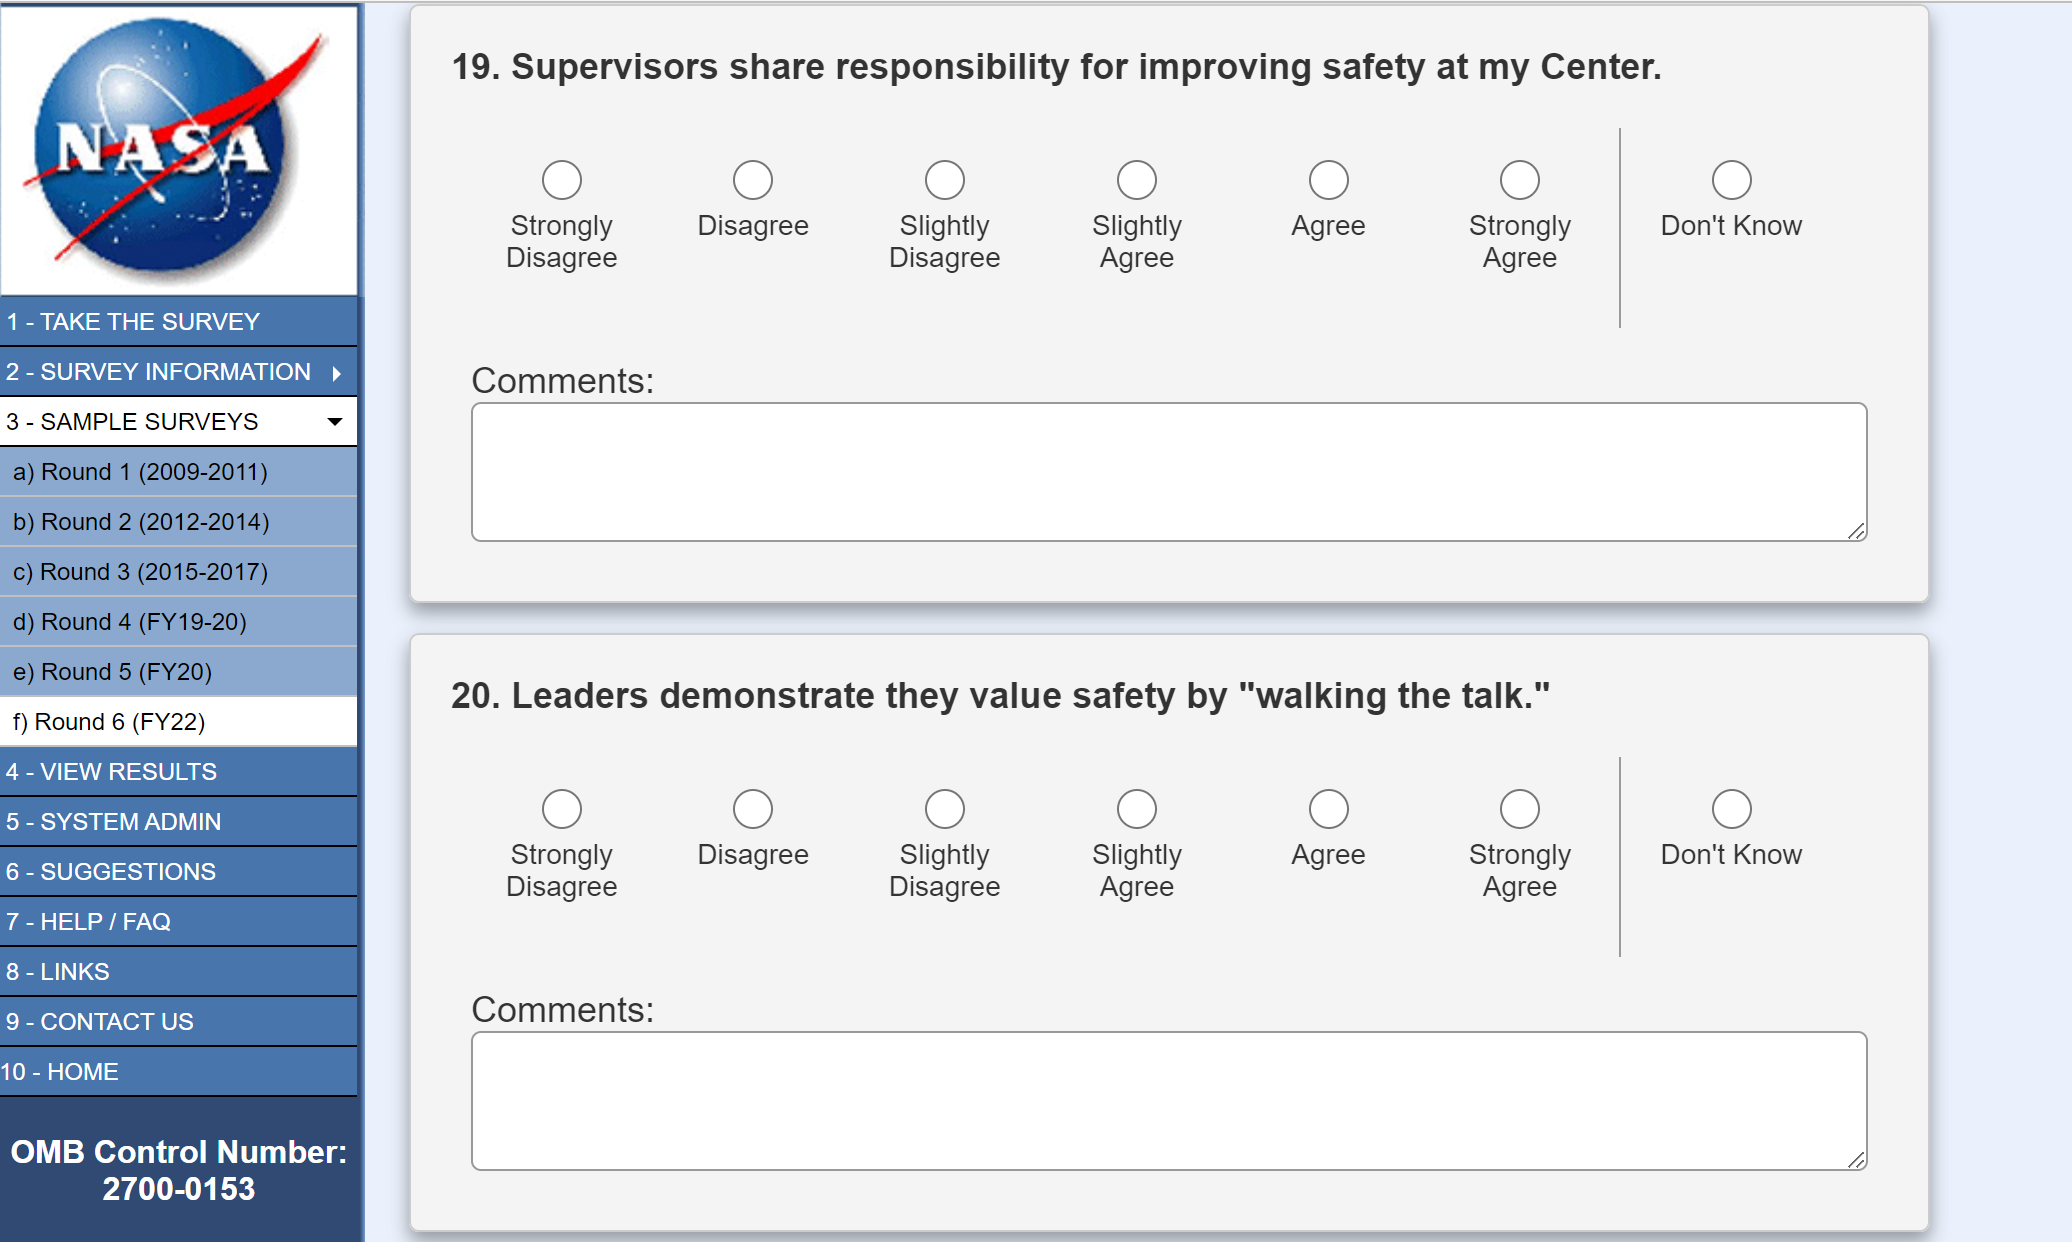Screen dimensions: 2072x1242
Task: Open Take the Survey menu item
Action: tap(133, 322)
